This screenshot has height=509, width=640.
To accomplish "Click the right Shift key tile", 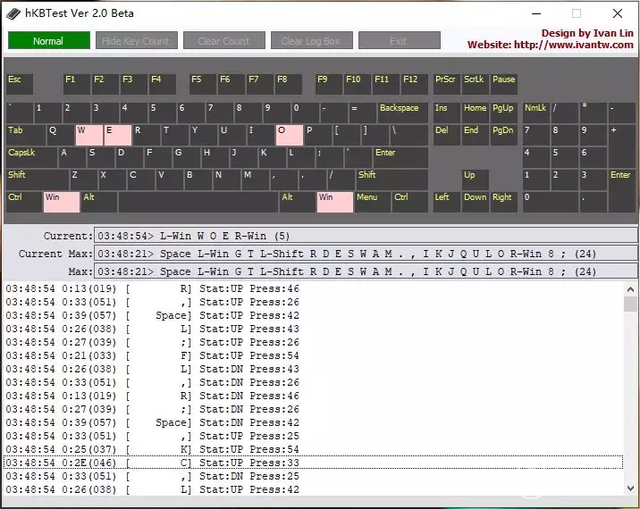I will (392, 180).
